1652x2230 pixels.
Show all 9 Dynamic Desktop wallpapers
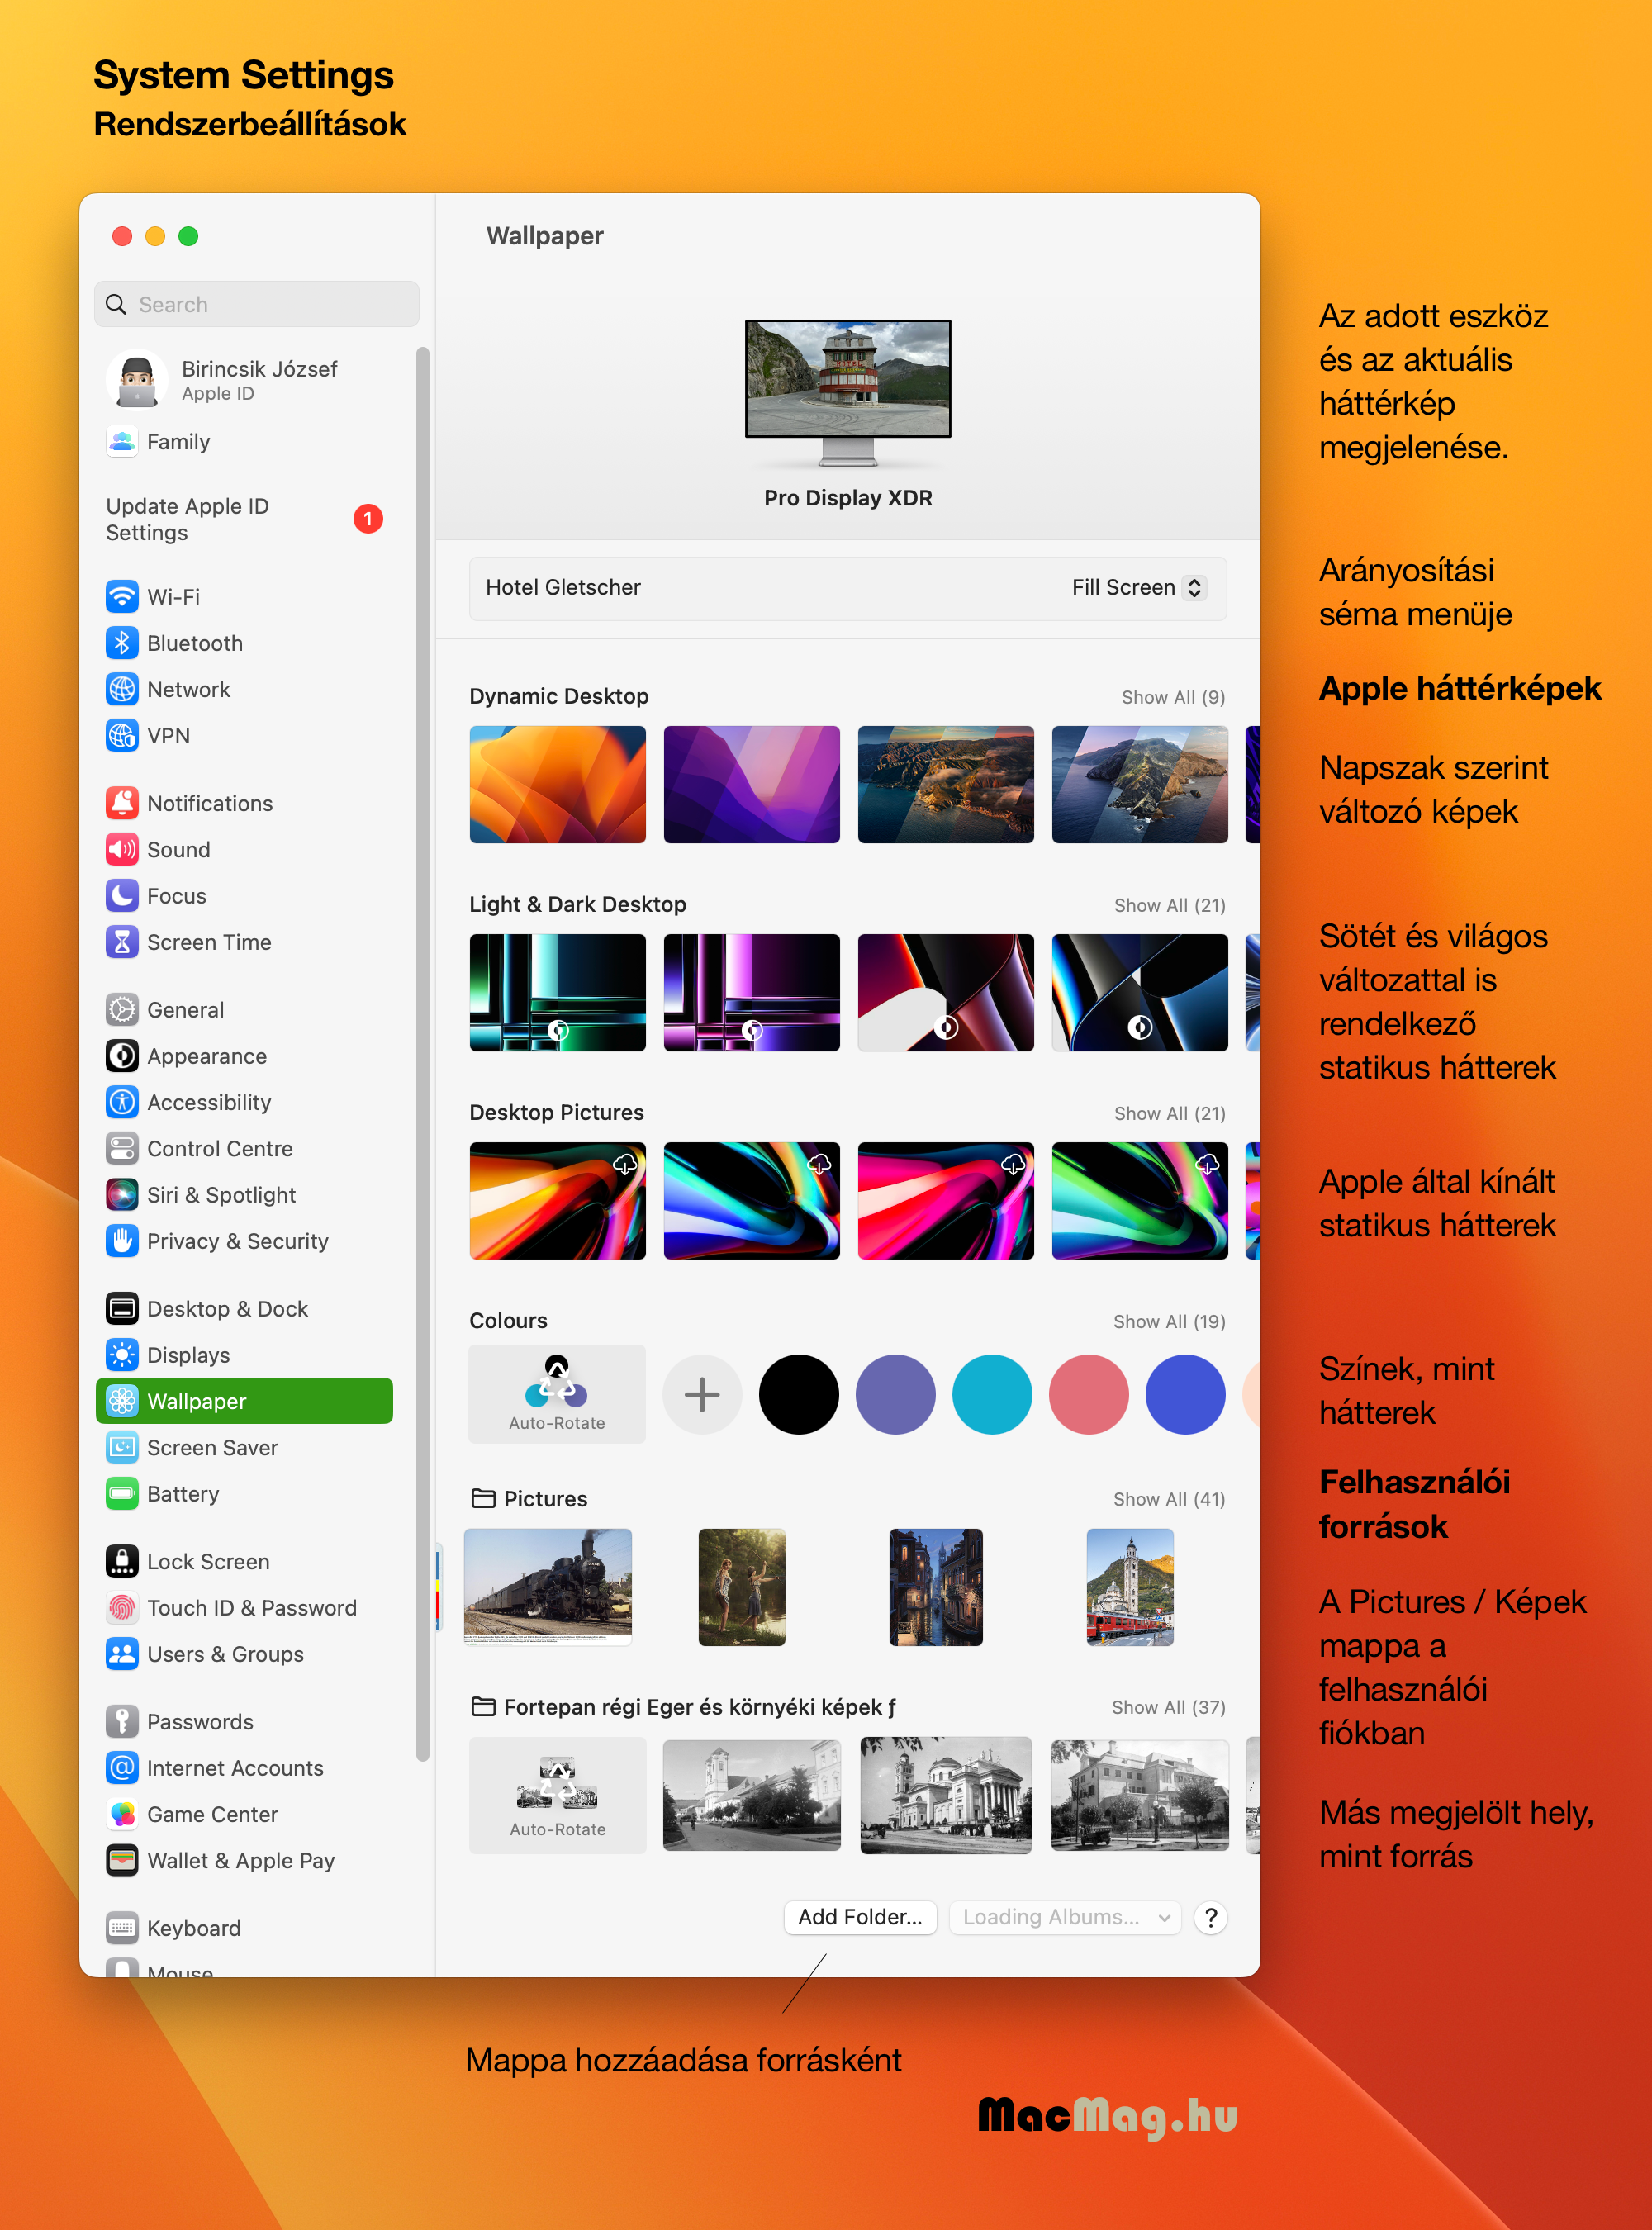click(1172, 697)
